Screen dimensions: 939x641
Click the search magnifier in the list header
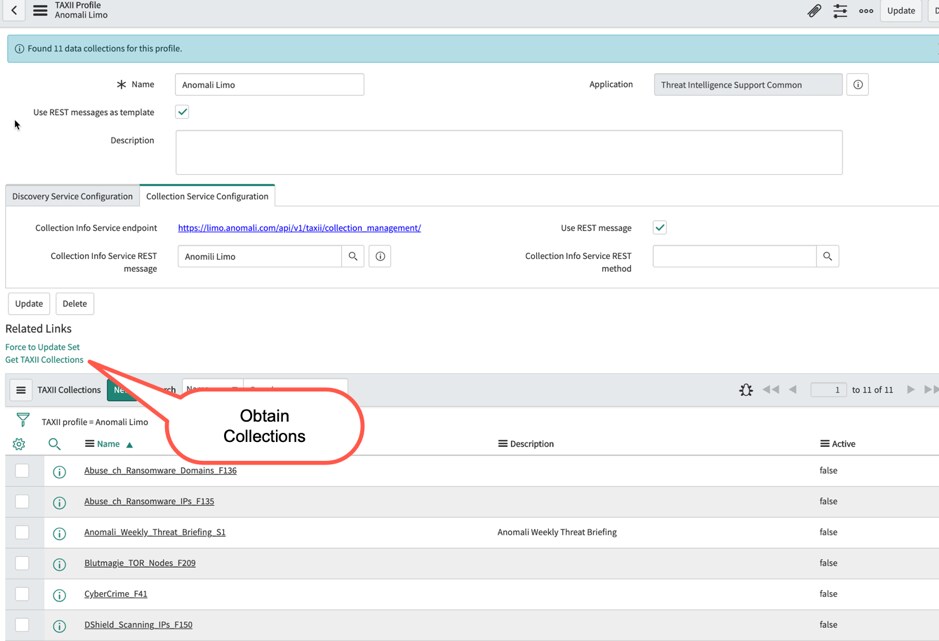click(55, 443)
